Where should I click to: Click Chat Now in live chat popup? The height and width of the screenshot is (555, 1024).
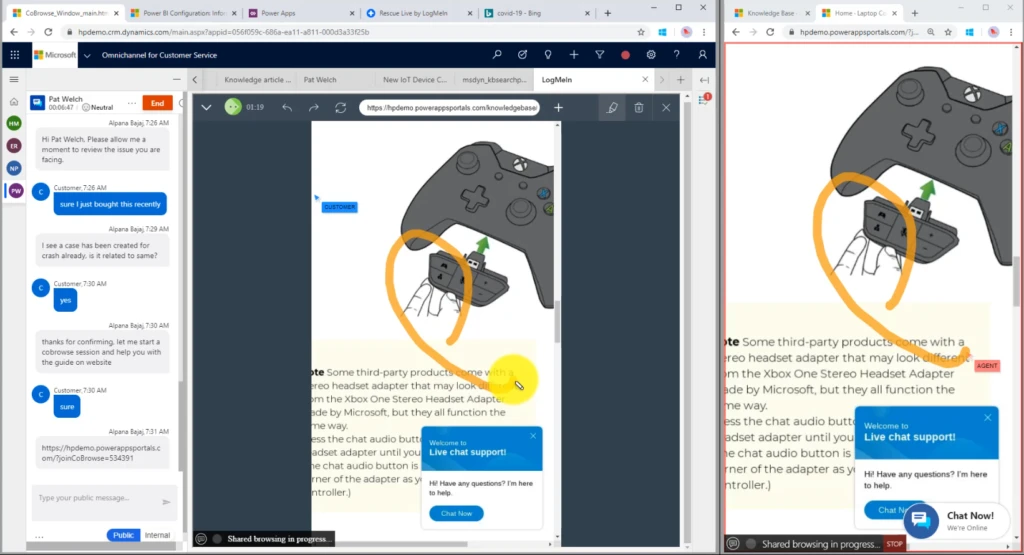456,513
